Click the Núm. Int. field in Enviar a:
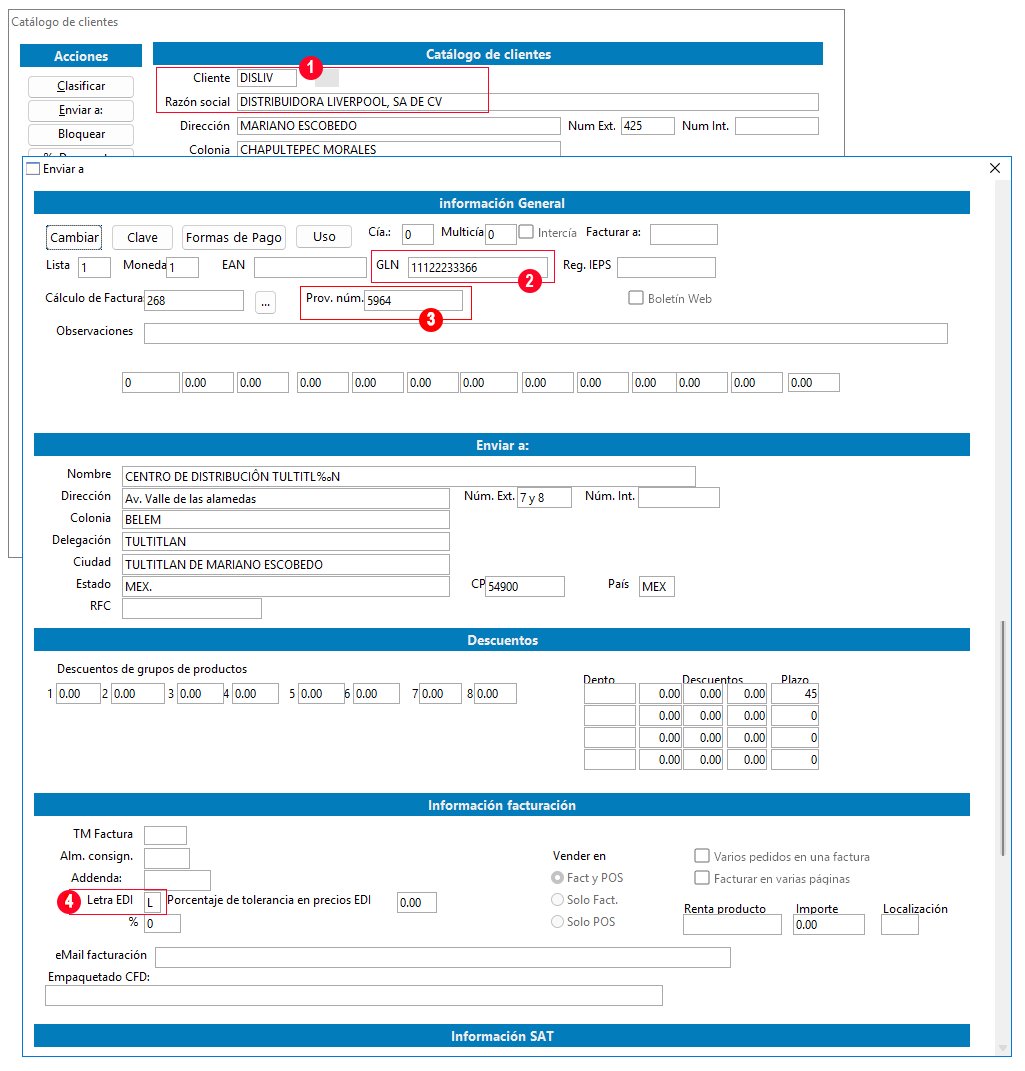1025x1071 pixels. click(679, 497)
